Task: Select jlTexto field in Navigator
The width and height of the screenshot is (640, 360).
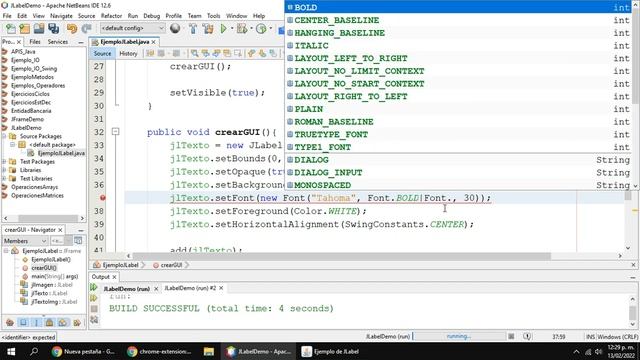Action: tap(49, 293)
